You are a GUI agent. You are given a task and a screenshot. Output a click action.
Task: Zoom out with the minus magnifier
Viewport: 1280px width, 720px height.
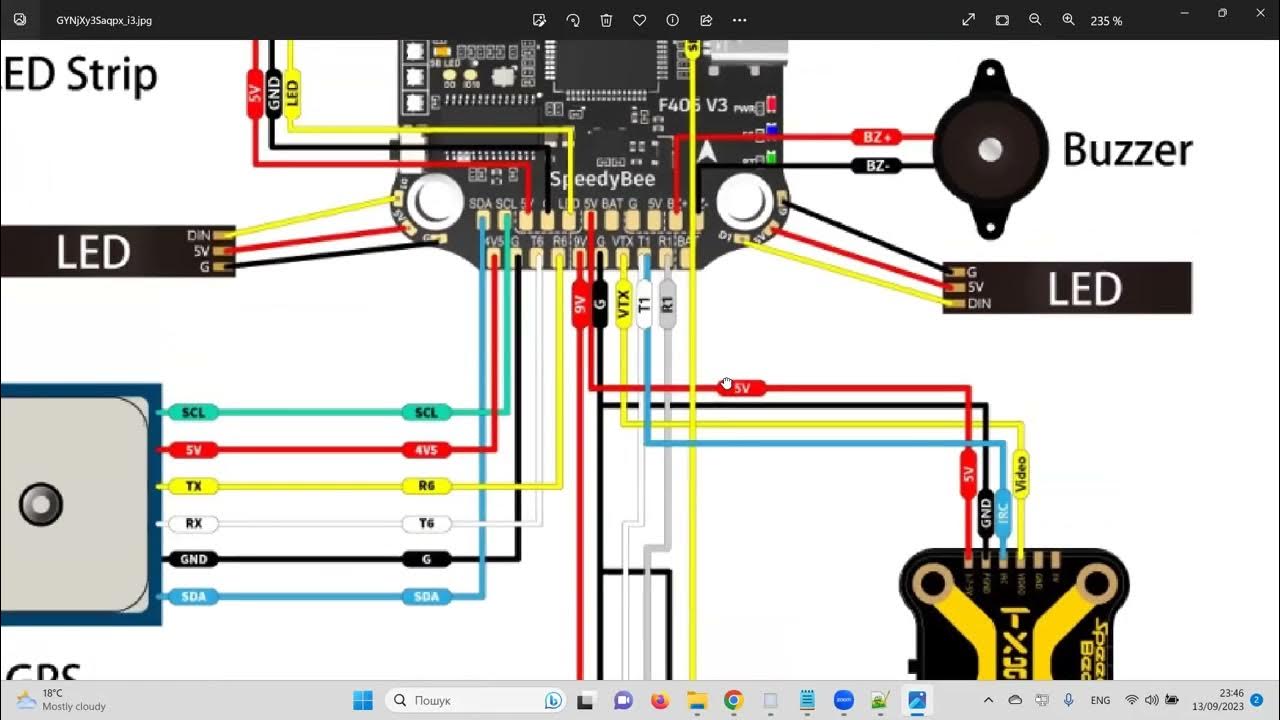[1035, 20]
